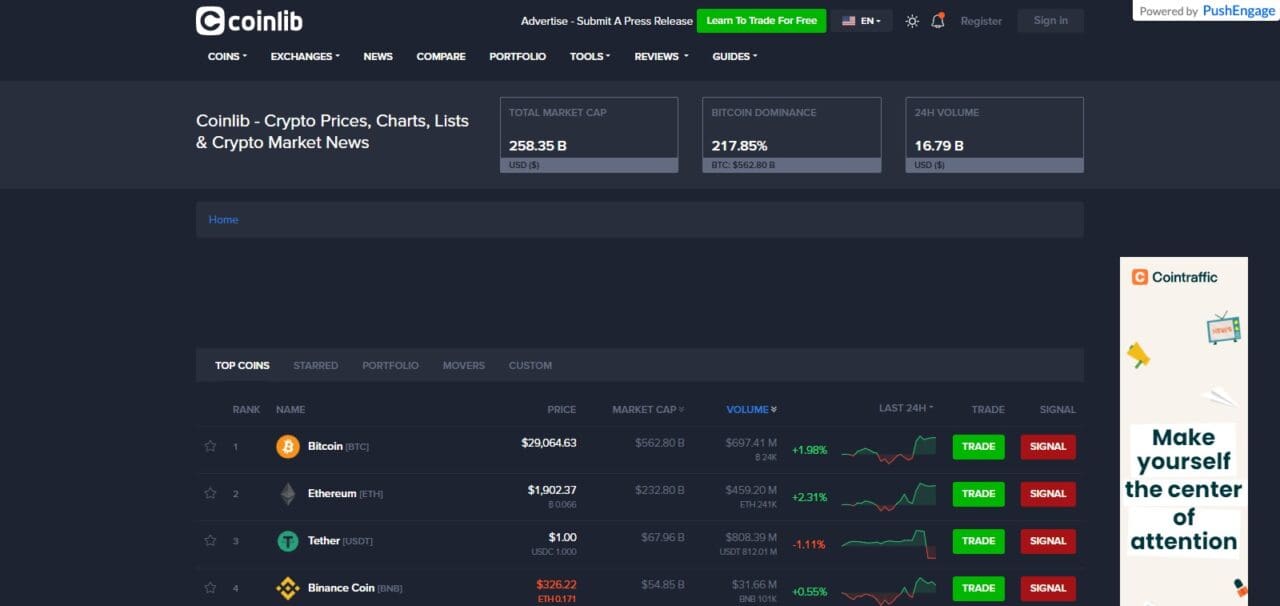Image resolution: width=1280 pixels, height=606 pixels.
Task: Open the Portfolio menu item in navbar
Action: pos(518,56)
